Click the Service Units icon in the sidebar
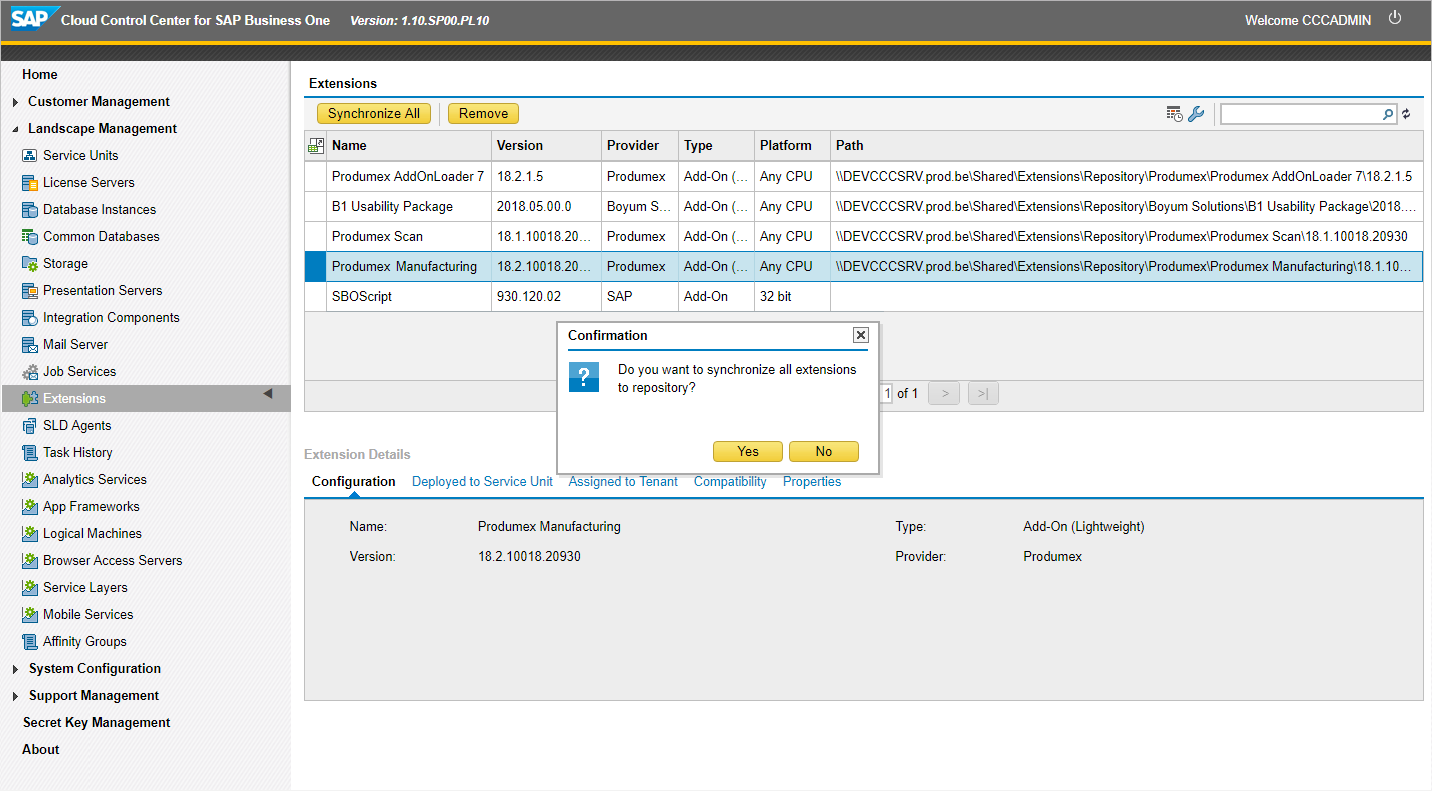1432x791 pixels. click(x=30, y=156)
